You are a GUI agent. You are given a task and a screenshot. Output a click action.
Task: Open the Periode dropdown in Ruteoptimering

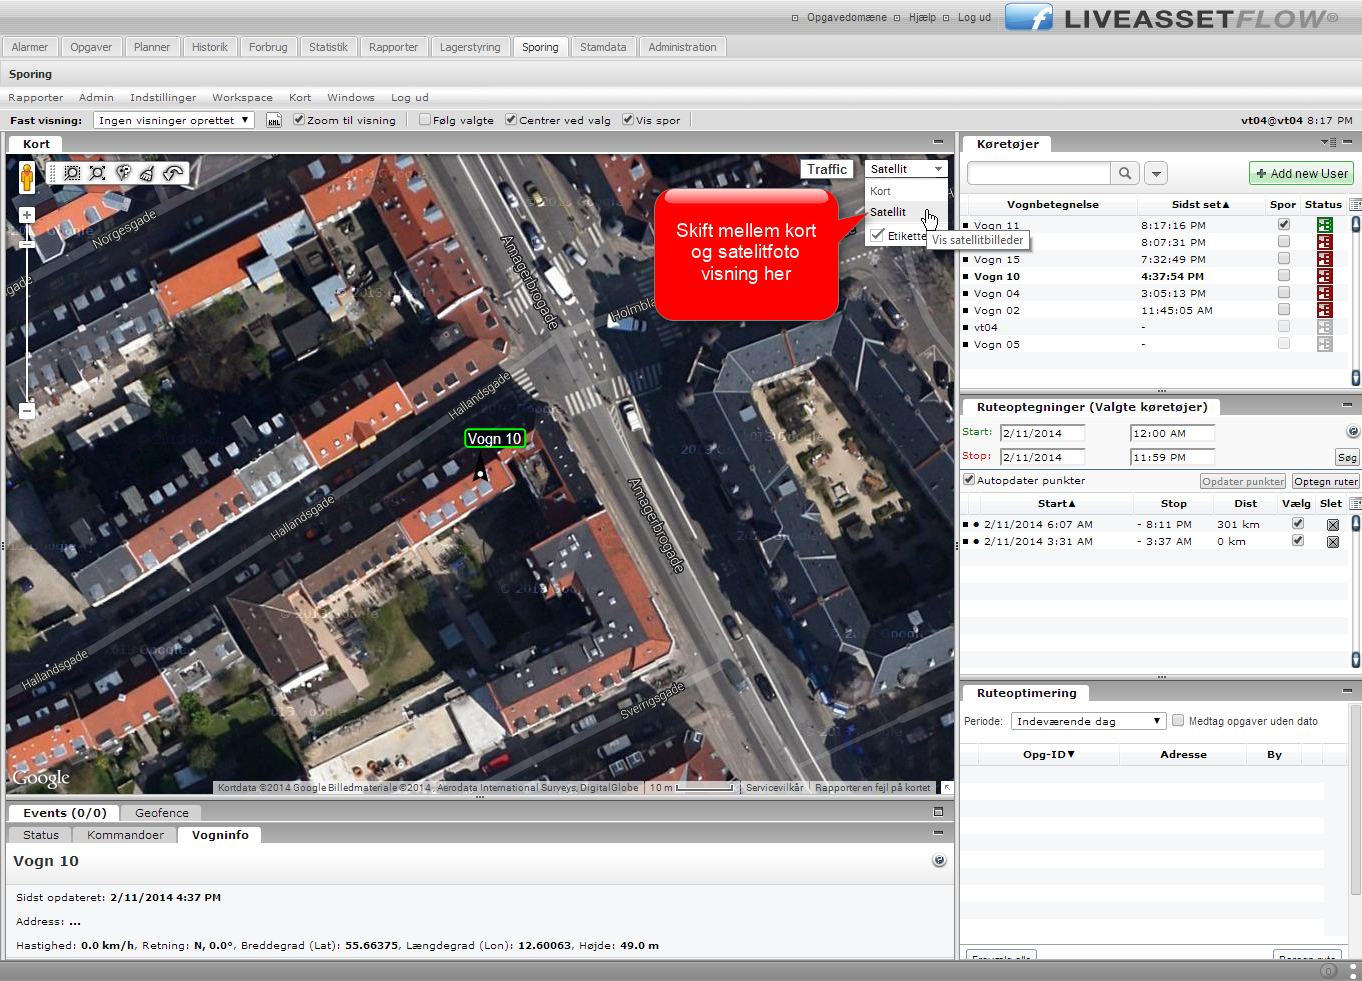pos(1088,721)
